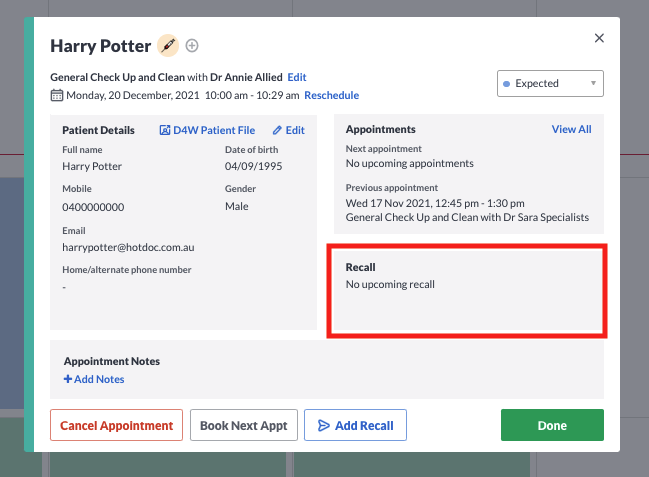This screenshot has height=477, width=649.
Task: Open the Expected status dropdown
Action: [550, 83]
